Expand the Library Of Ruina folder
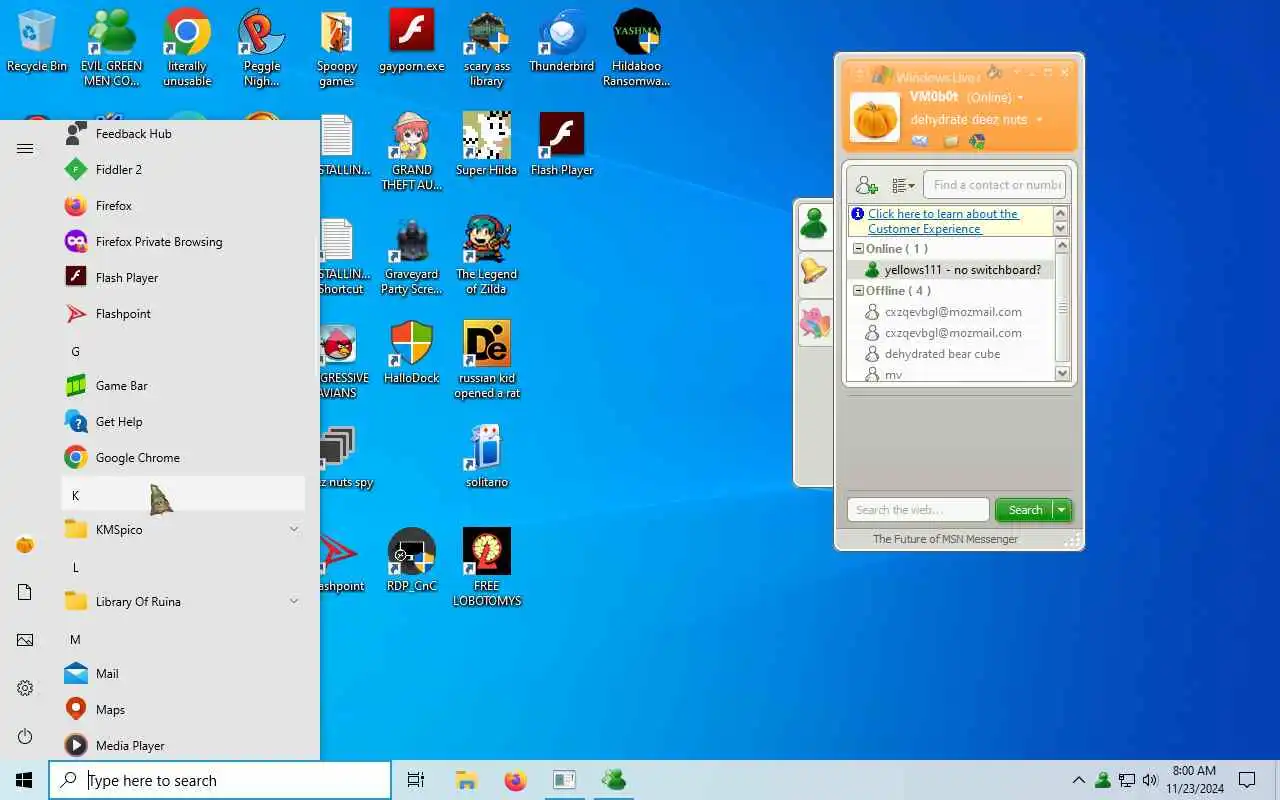The width and height of the screenshot is (1280, 800). click(x=183, y=602)
